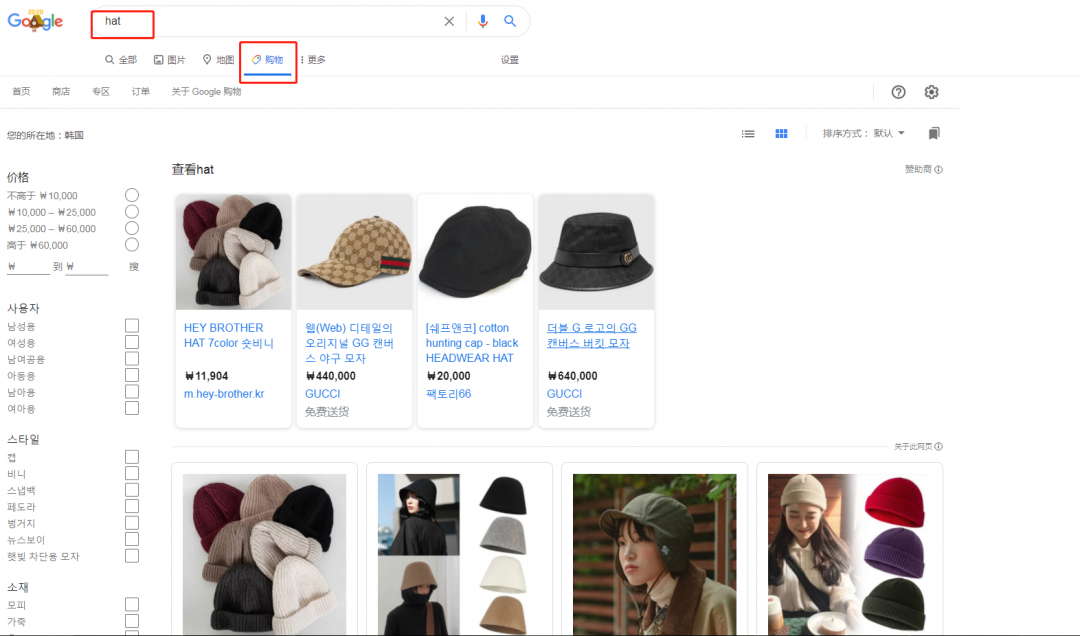The width and height of the screenshot is (1080, 636).
Task: Click black hunting cap product image
Action: coord(475,252)
